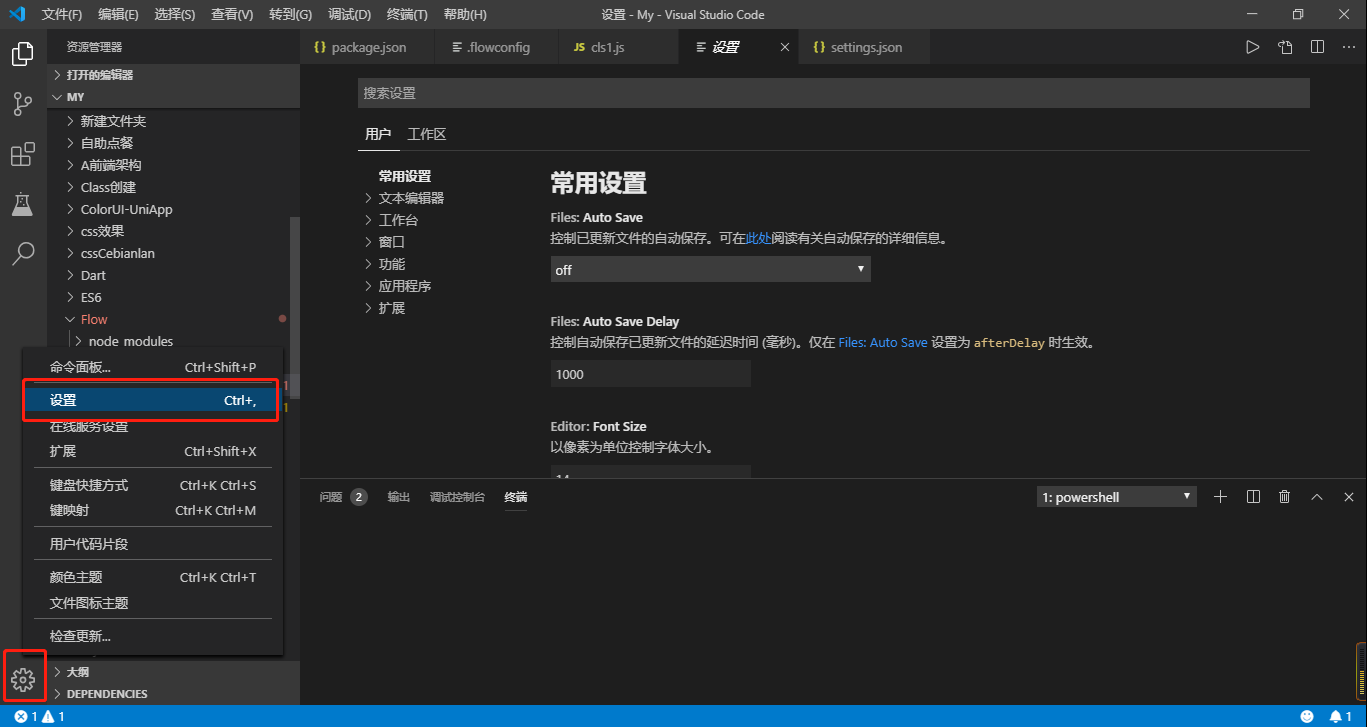1367x727 pixels.
Task: Close the terminal panel
Action: coord(1349,497)
